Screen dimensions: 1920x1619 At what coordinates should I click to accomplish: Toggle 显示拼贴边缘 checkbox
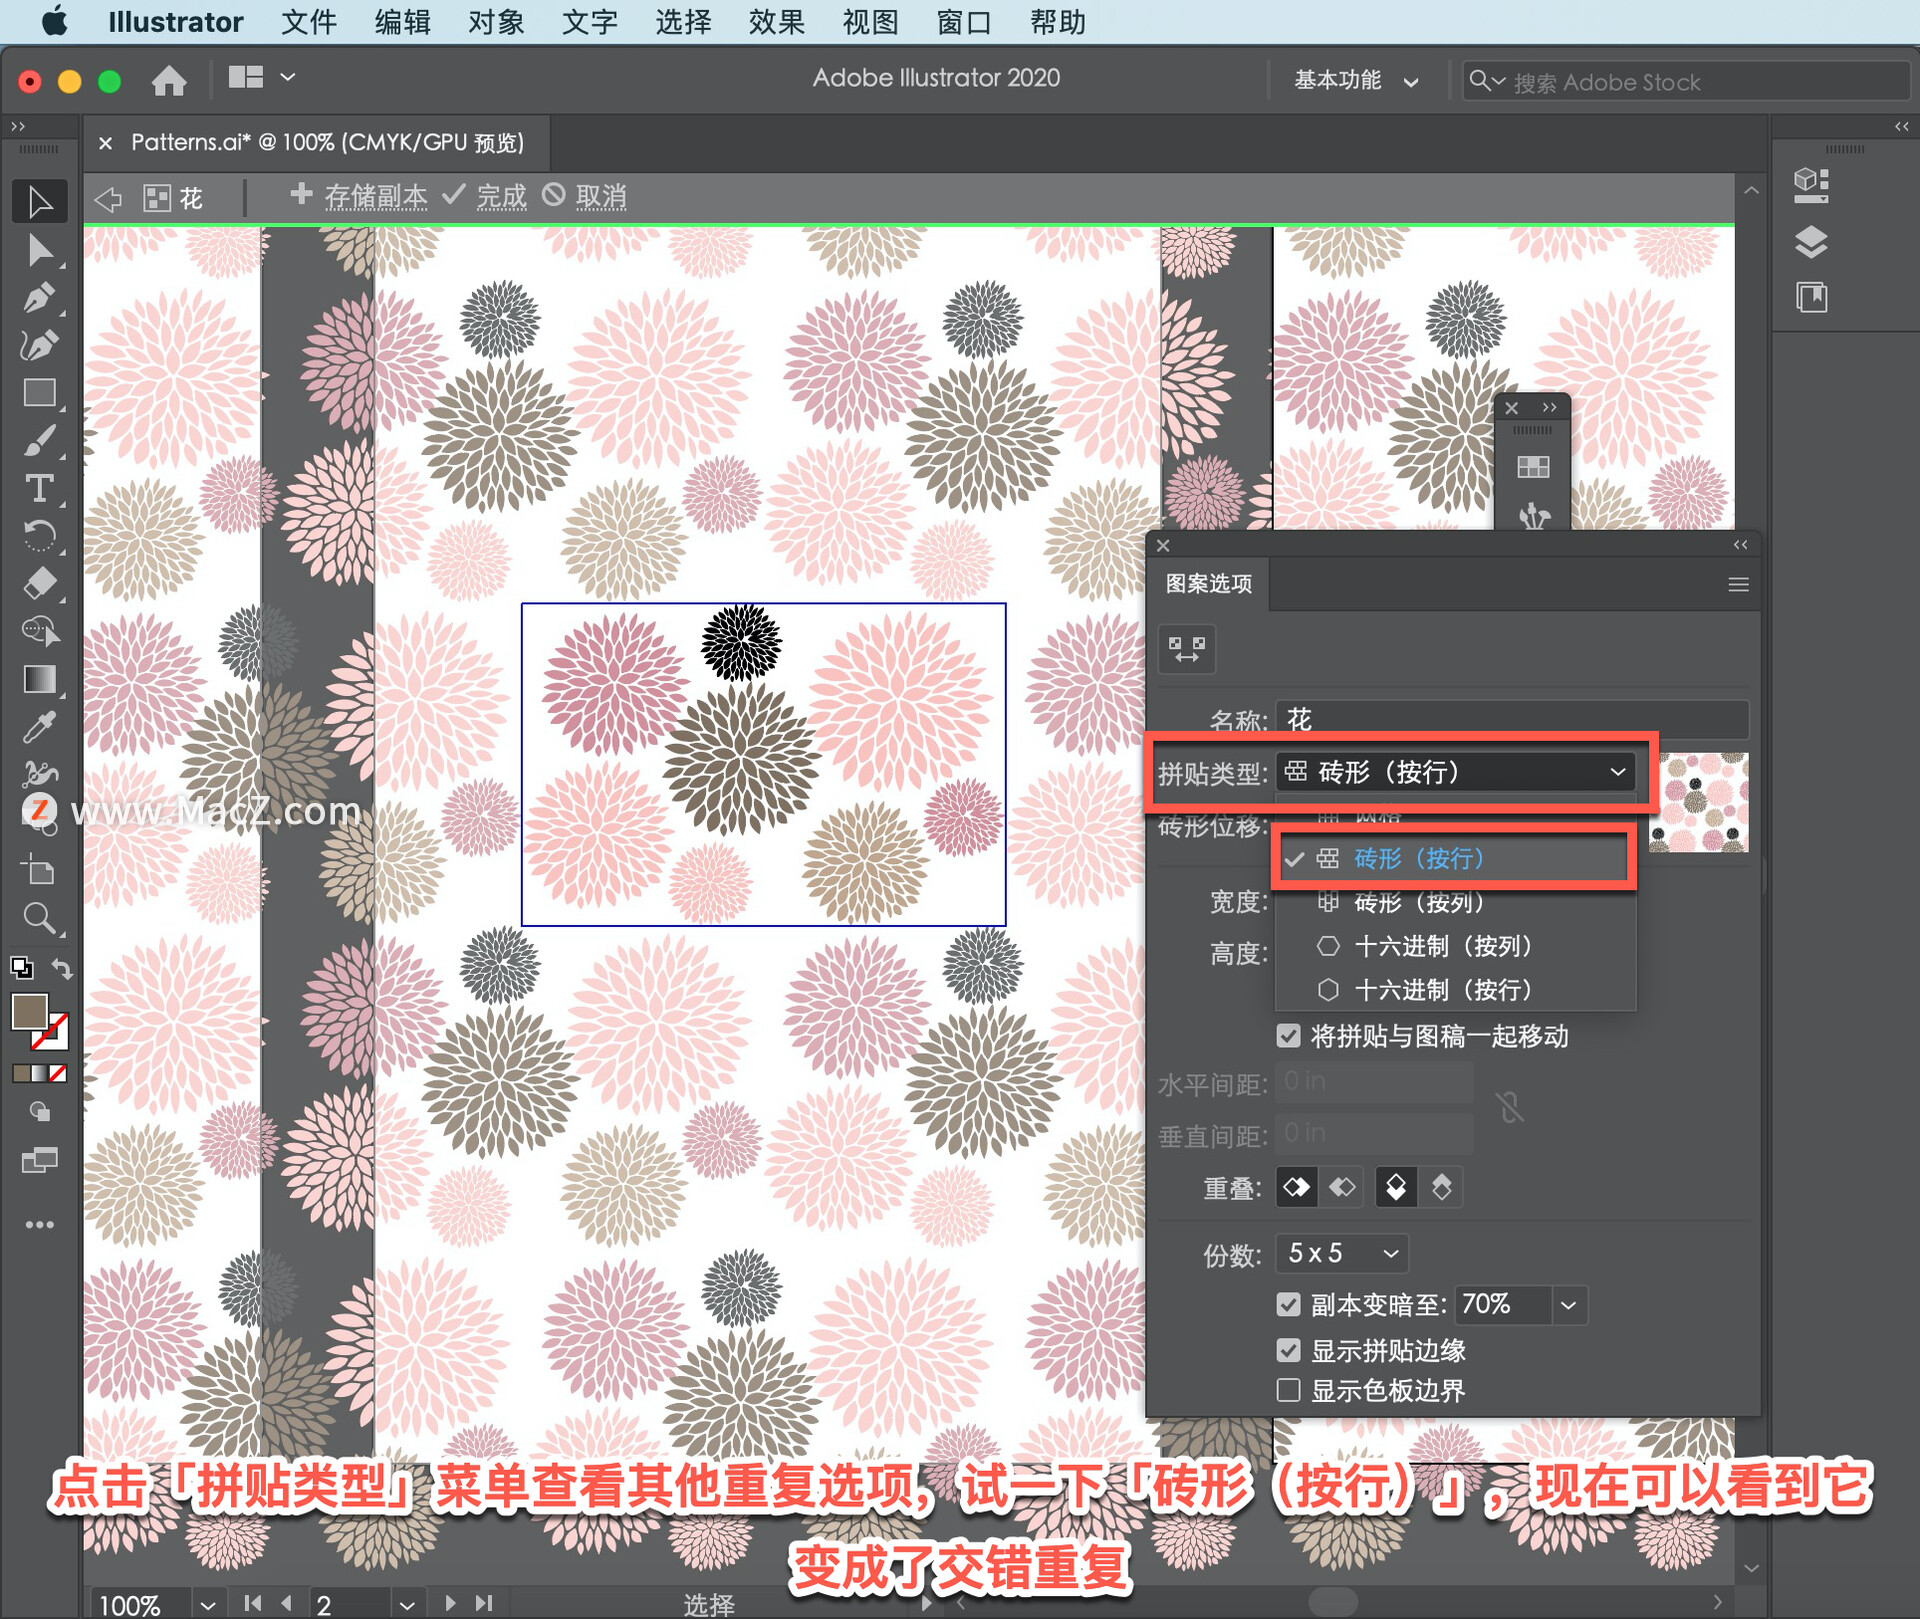coord(1288,1350)
